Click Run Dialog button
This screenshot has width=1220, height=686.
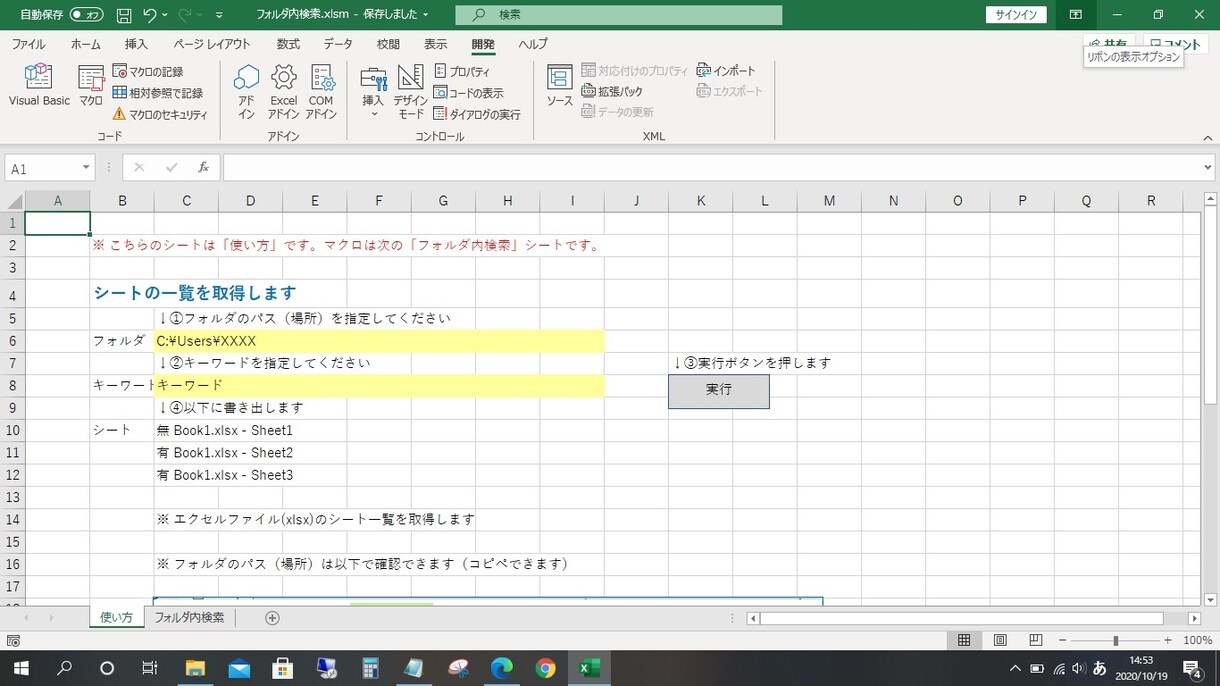click(477, 114)
